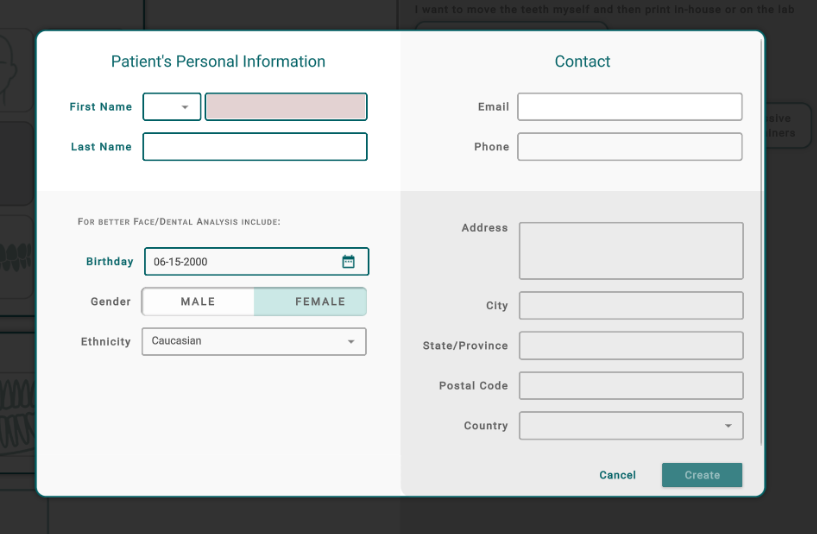
Task: Click the City label
Action: click(x=497, y=306)
